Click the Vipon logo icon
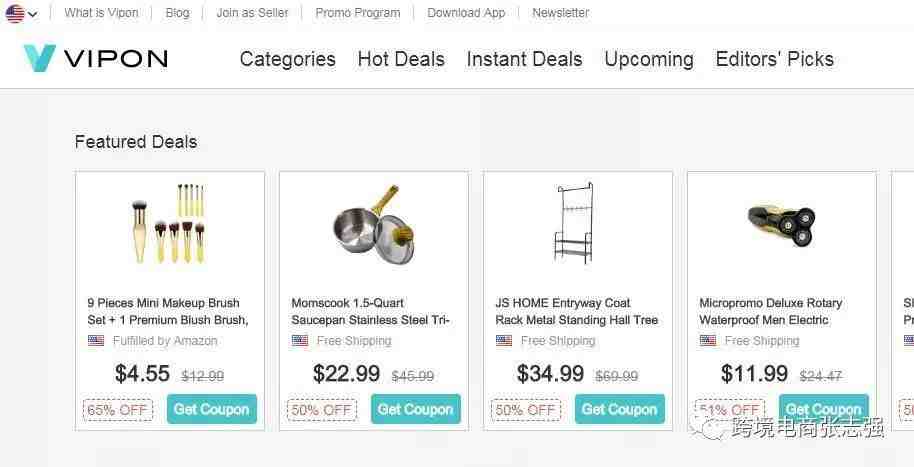 pos(40,59)
